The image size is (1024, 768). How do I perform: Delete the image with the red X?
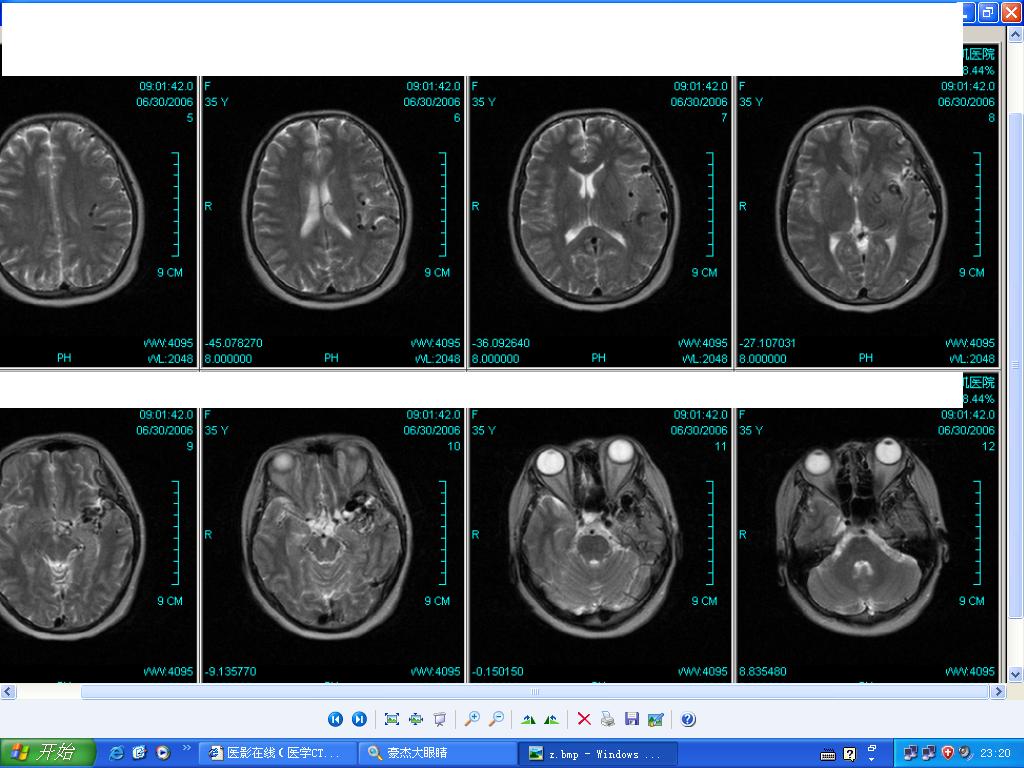(584, 719)
